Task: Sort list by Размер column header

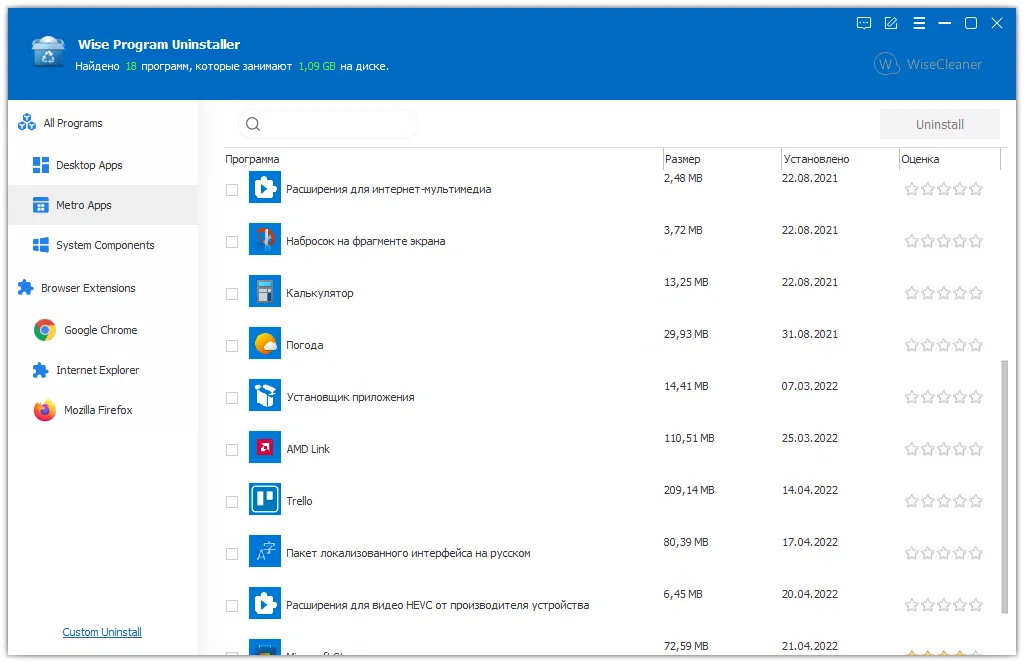Action: pos(683,159)
